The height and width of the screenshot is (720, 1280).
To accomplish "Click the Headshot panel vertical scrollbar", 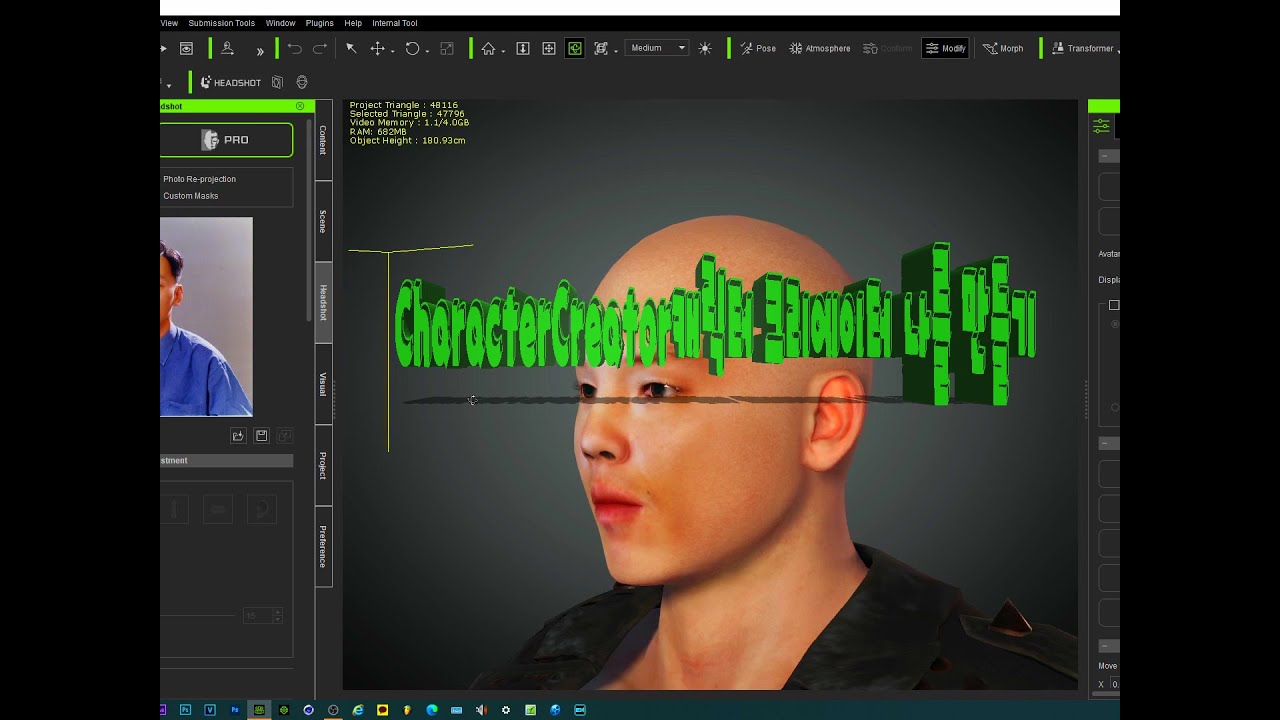I will tap(309, 220).
